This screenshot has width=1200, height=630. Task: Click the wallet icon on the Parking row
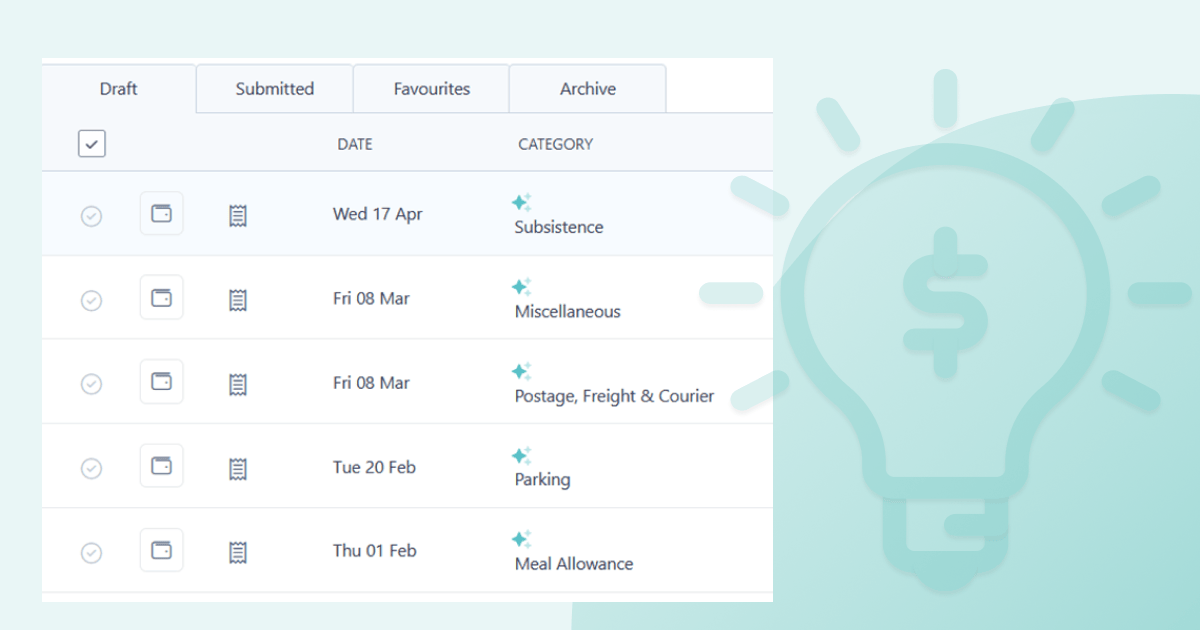pyautogui.click(x=161, y=466)
